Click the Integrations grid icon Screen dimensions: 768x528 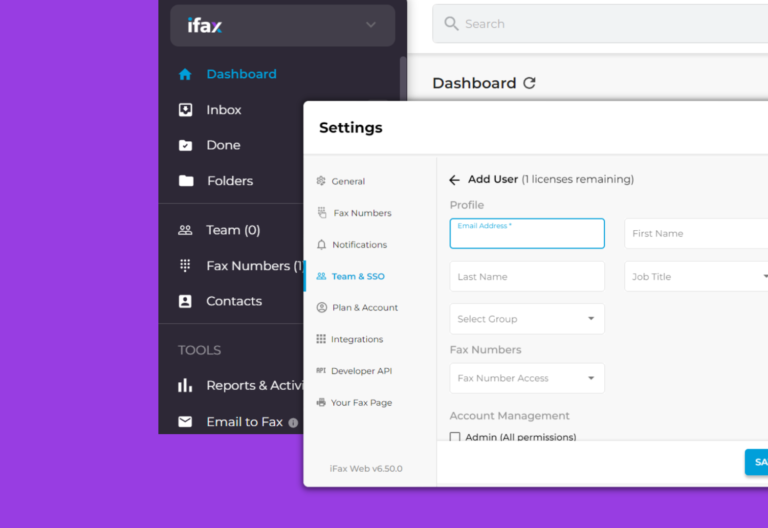tap(321, 339)
